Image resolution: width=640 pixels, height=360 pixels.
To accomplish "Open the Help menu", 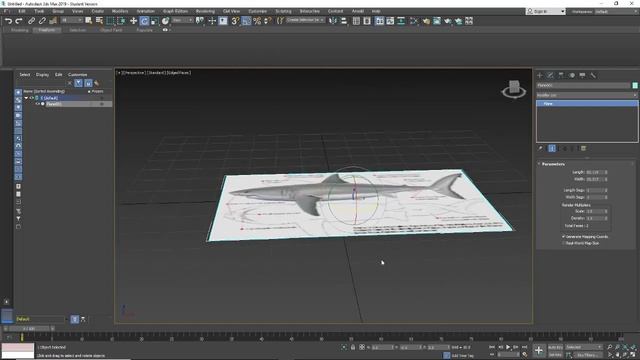I will [376, 11].
